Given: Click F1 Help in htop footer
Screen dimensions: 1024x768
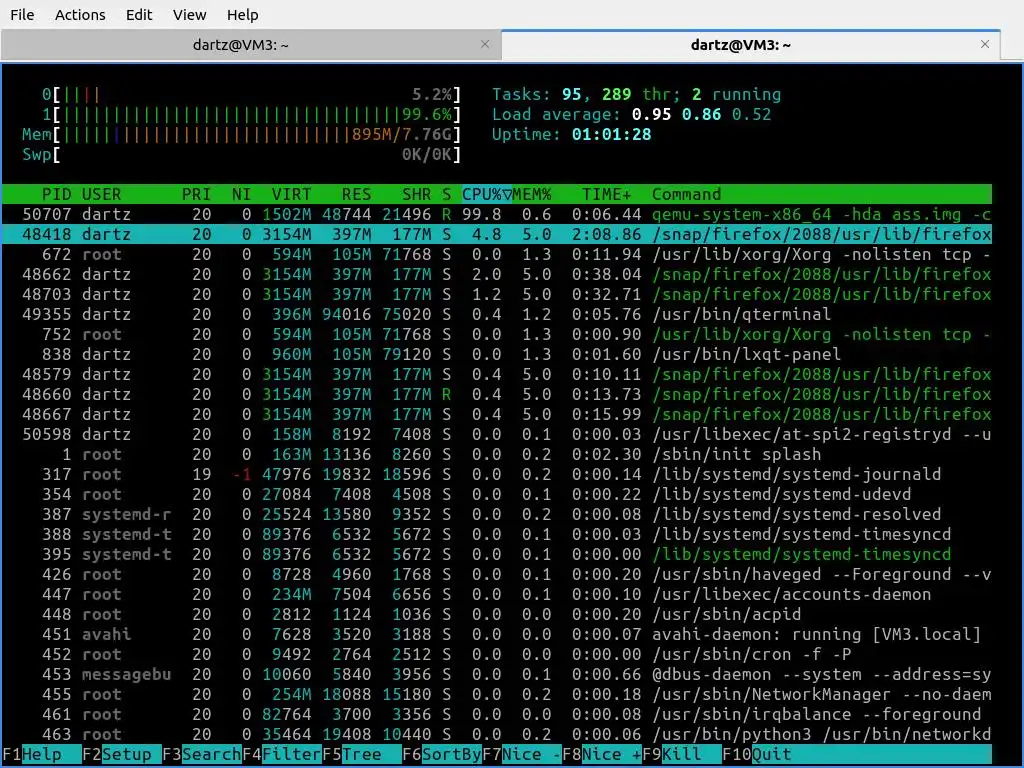Looking at the screenshot, I should [x=42, y=754].
